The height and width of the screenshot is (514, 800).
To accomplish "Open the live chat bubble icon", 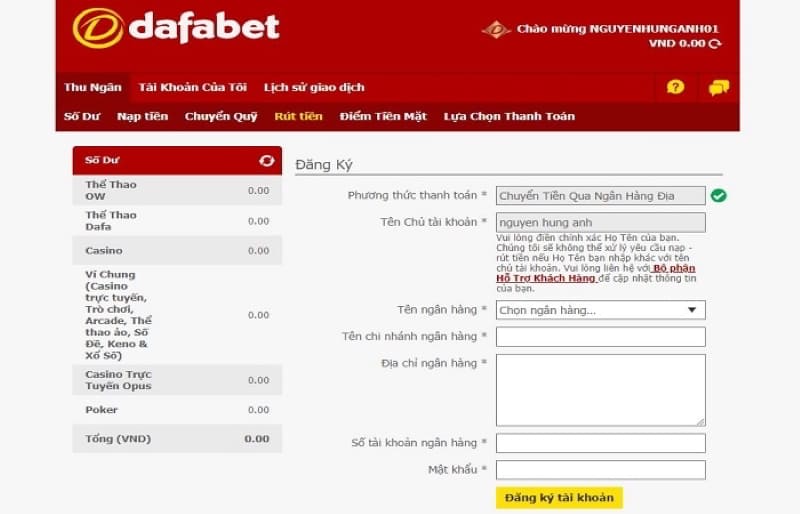I will pos(718,88).
